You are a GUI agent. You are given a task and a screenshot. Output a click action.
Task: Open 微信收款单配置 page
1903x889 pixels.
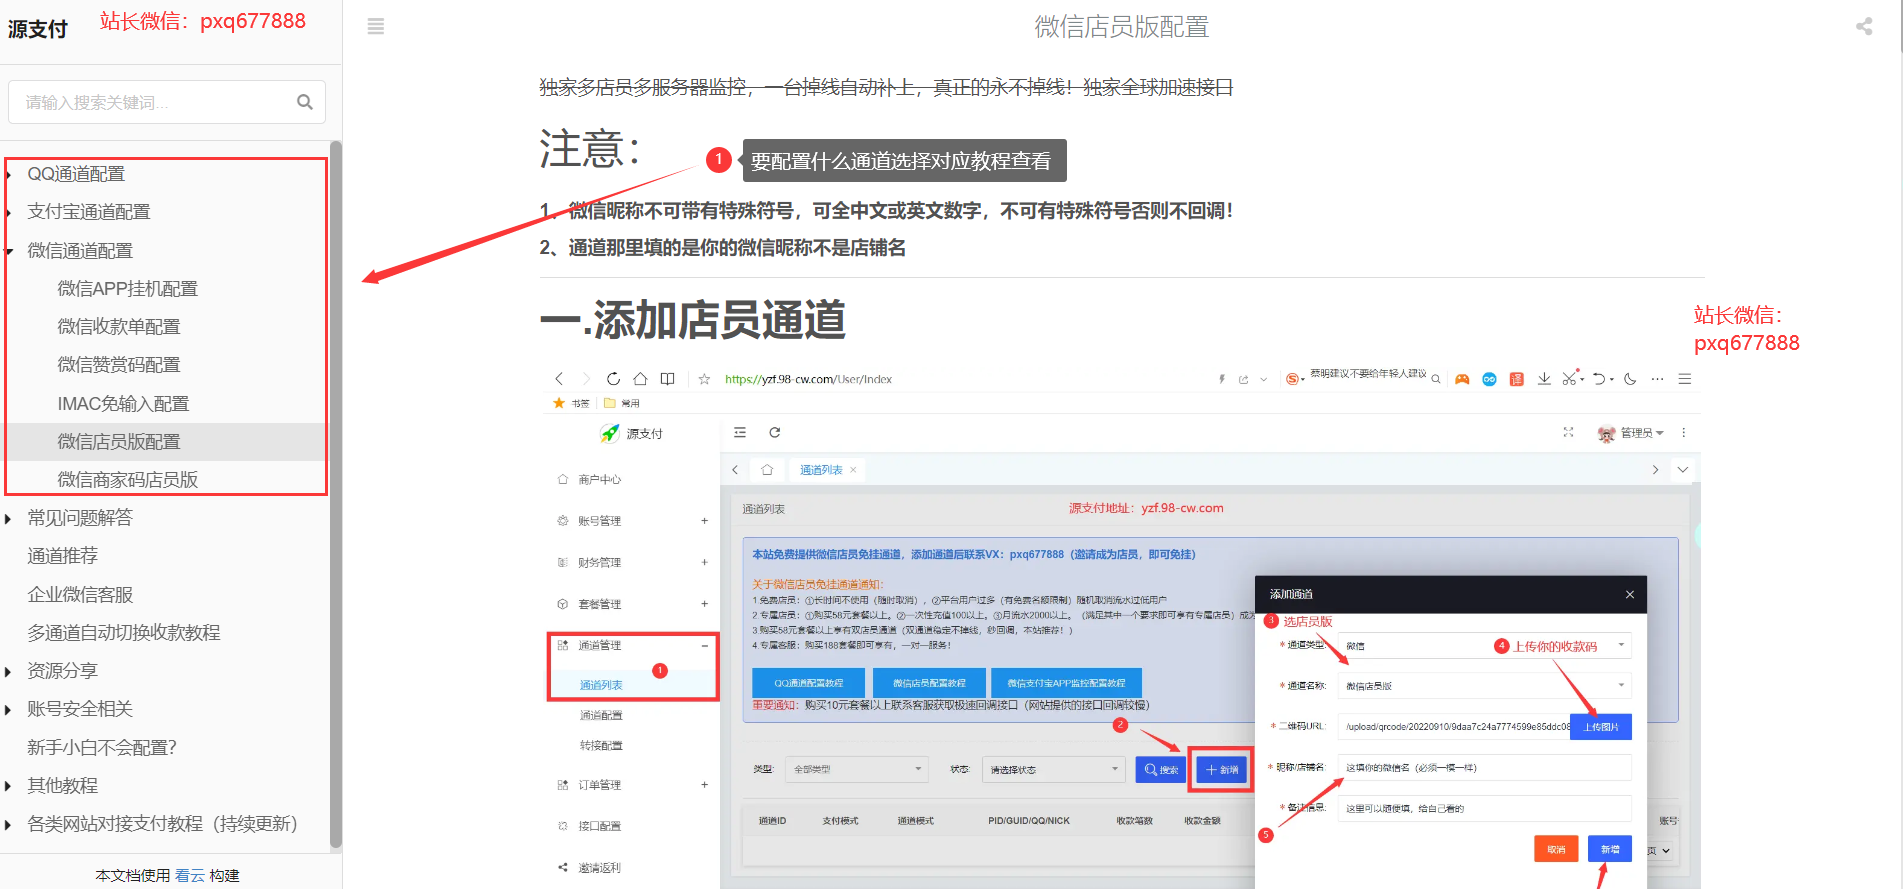(x=119, y=327)
